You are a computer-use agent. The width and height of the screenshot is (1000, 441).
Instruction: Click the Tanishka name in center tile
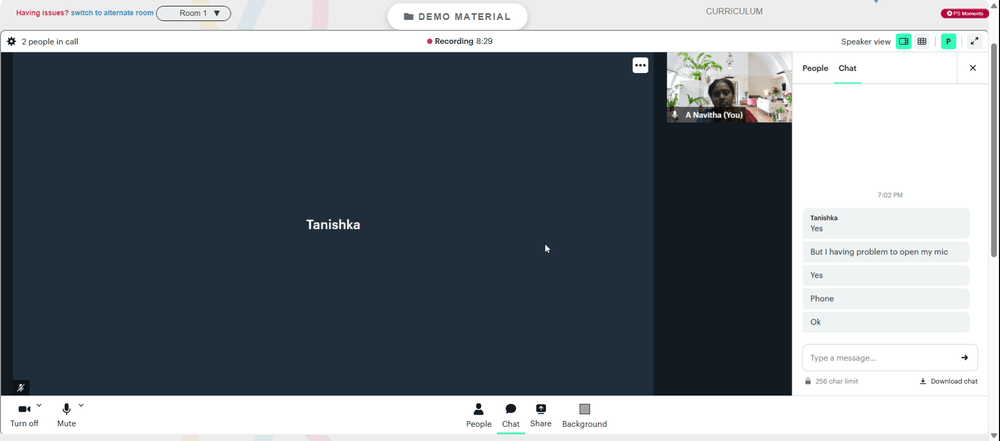tap(333, 225)
